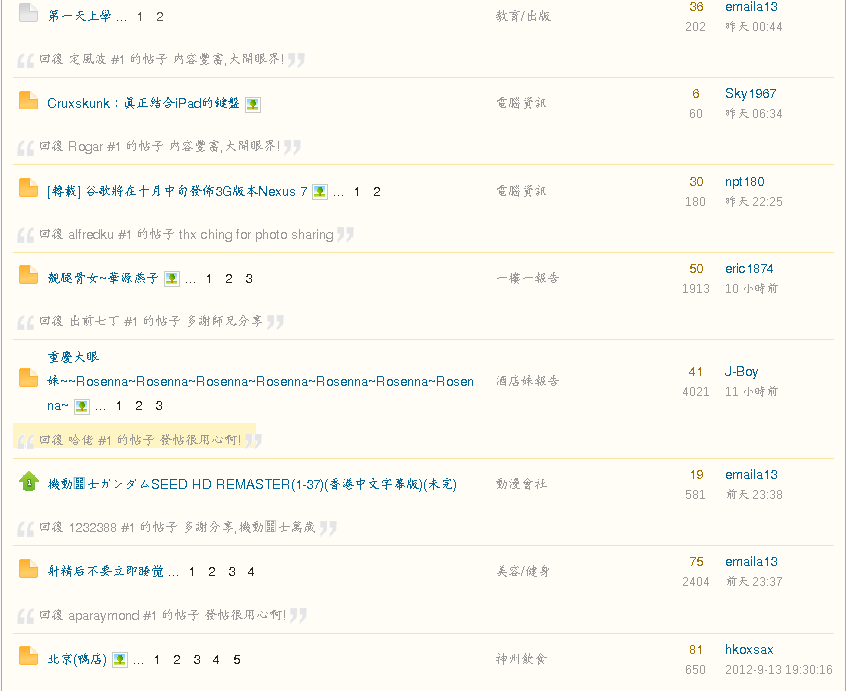Click the attachment icon on the Rosenna thread
846x691 pixels.
82,406
